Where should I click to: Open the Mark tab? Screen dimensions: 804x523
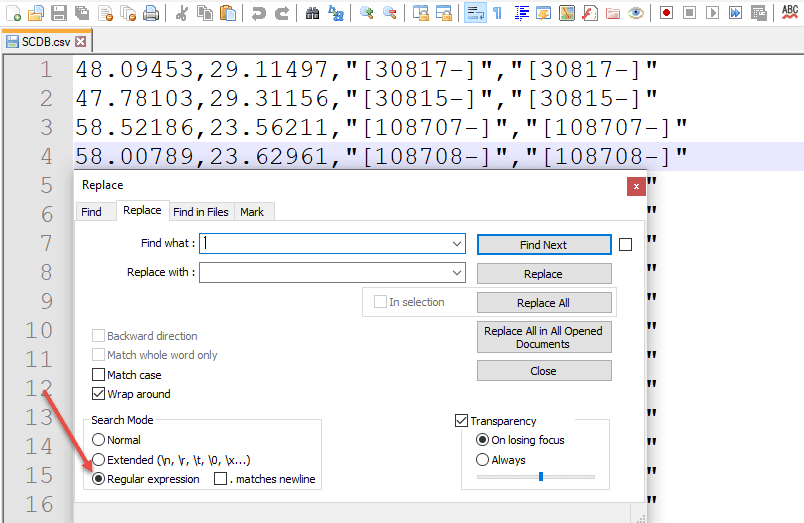pyautogui.click(x=252, y=212)
